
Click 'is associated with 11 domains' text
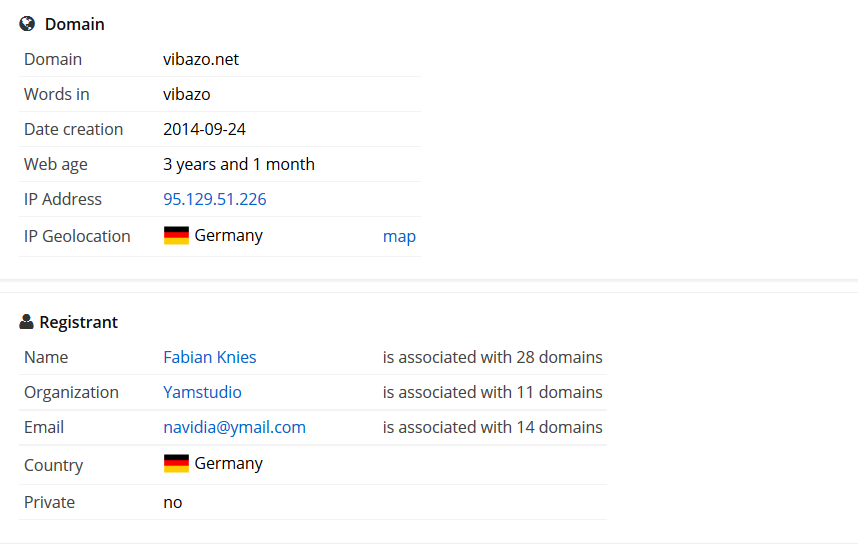point(492,392)
